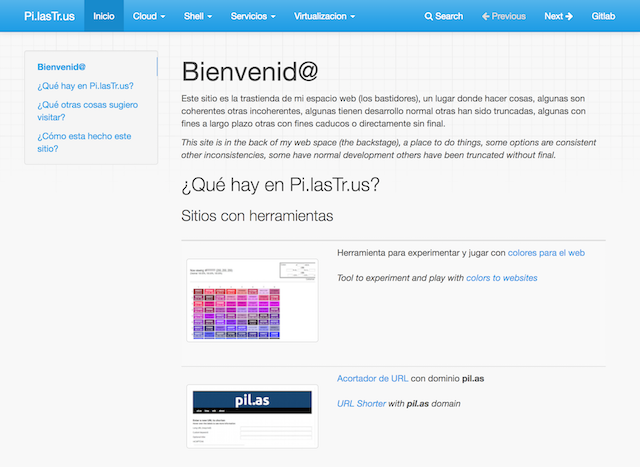Click the Next right arrow icon

click(569, 16)
